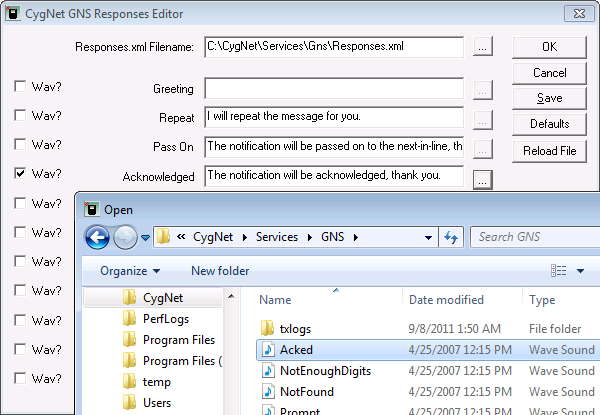Change view with the view layout icon
Viewport: 600px width, 415px height.
[x=559, y=270]
